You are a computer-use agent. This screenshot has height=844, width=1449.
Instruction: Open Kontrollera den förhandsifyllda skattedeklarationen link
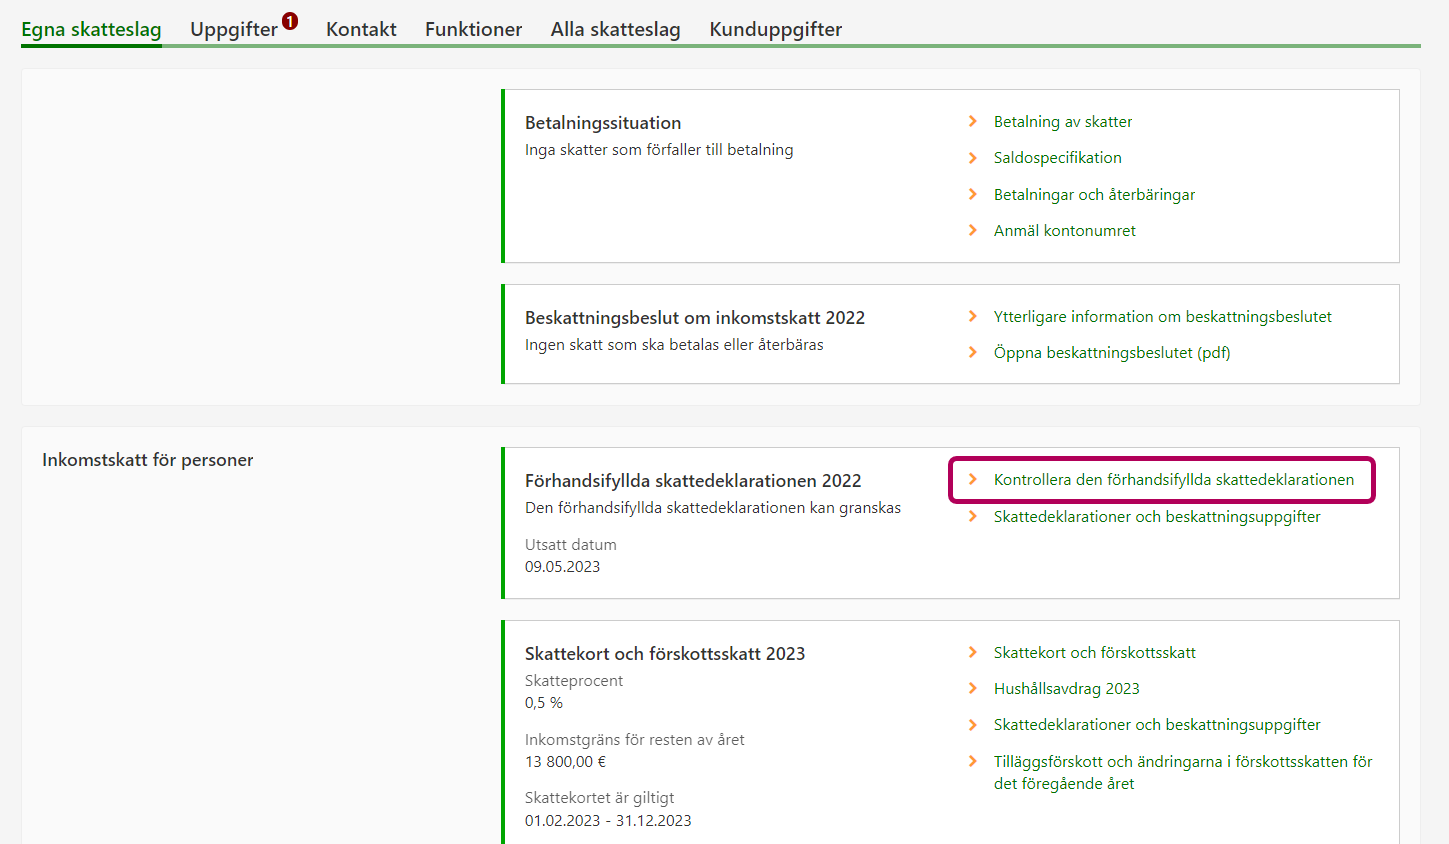click(1173, 480)
